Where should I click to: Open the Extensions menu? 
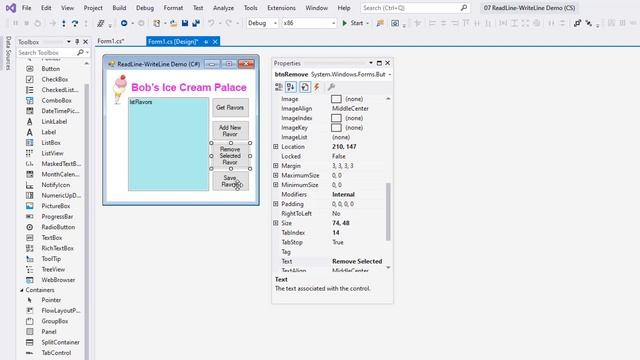(x=281, y=8)
